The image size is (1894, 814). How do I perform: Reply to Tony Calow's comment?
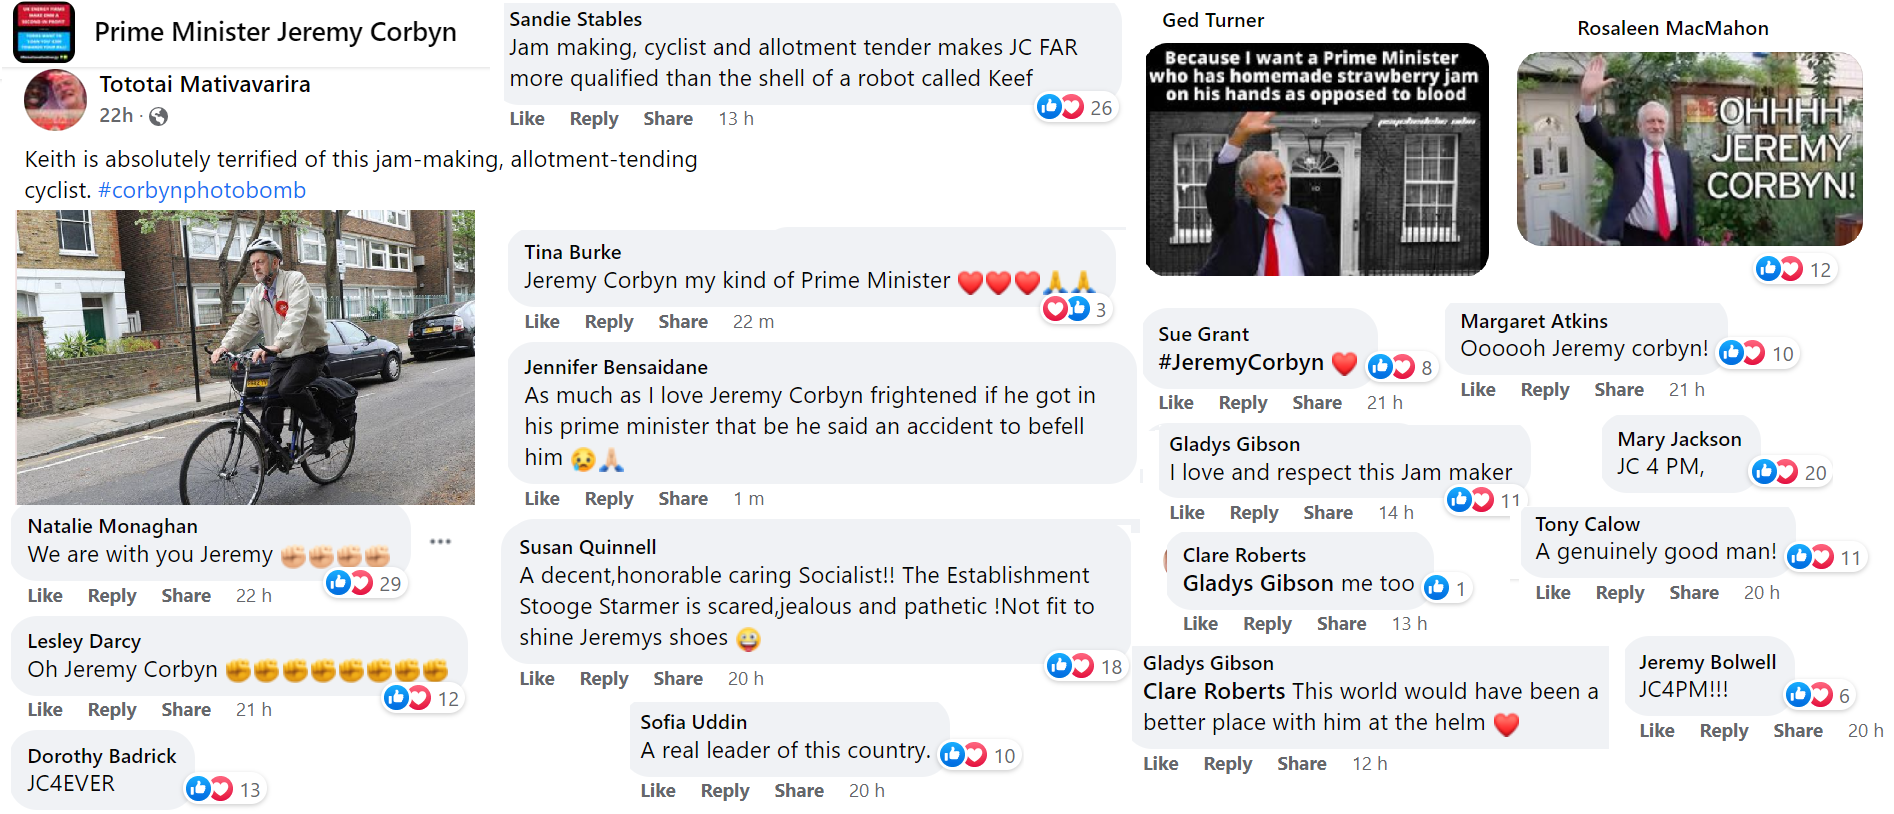pyautogui.click(x=1619, y=592)
